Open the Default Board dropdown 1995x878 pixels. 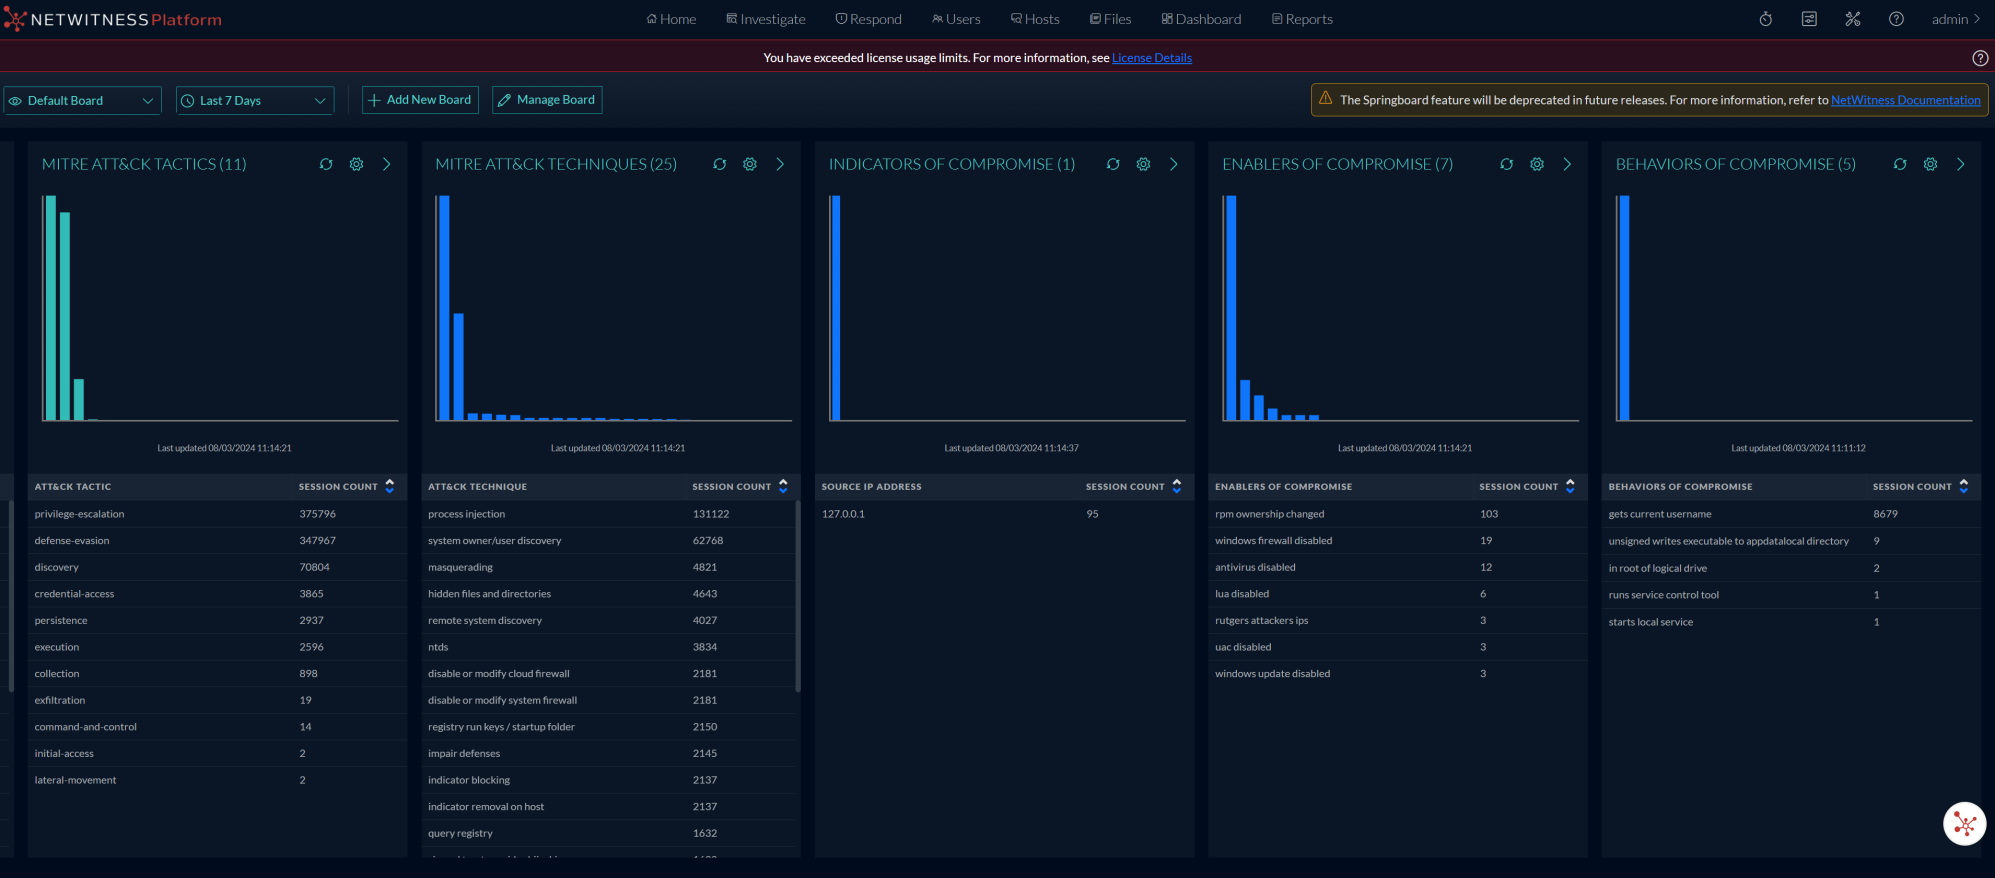click(82, 101)
